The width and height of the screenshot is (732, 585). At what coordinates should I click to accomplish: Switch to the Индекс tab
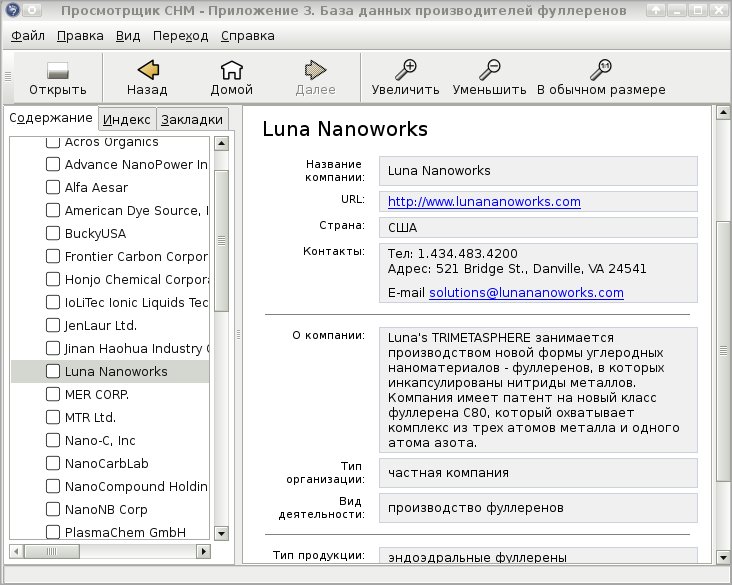point(127,120)
